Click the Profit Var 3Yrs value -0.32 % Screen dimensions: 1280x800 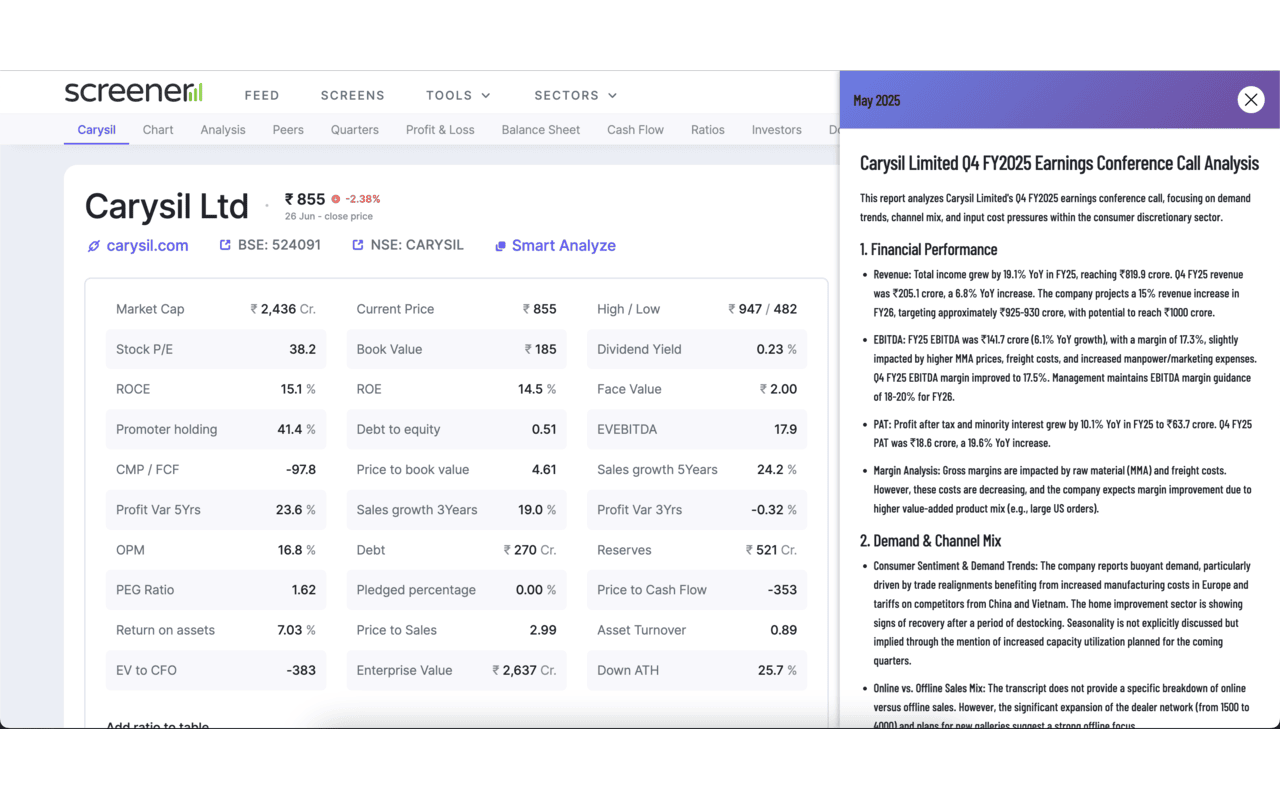[x=774, y=509]
